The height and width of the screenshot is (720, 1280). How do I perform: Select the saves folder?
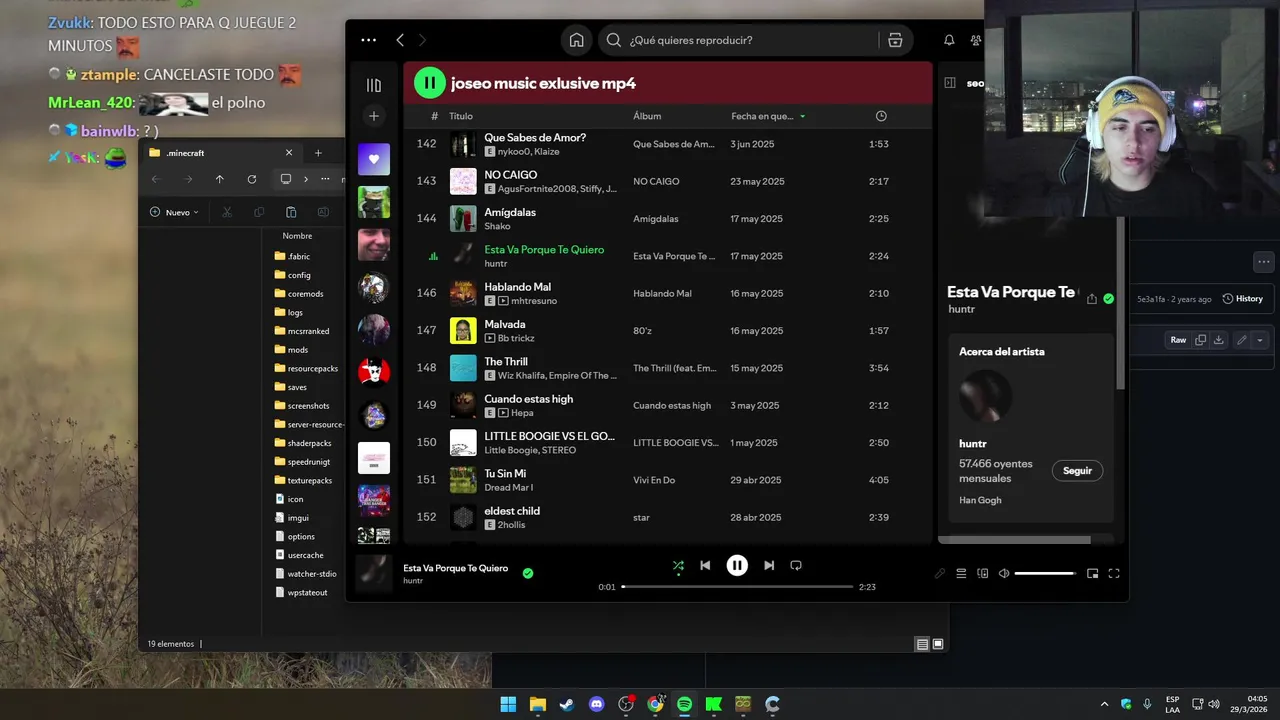(297, 387)
